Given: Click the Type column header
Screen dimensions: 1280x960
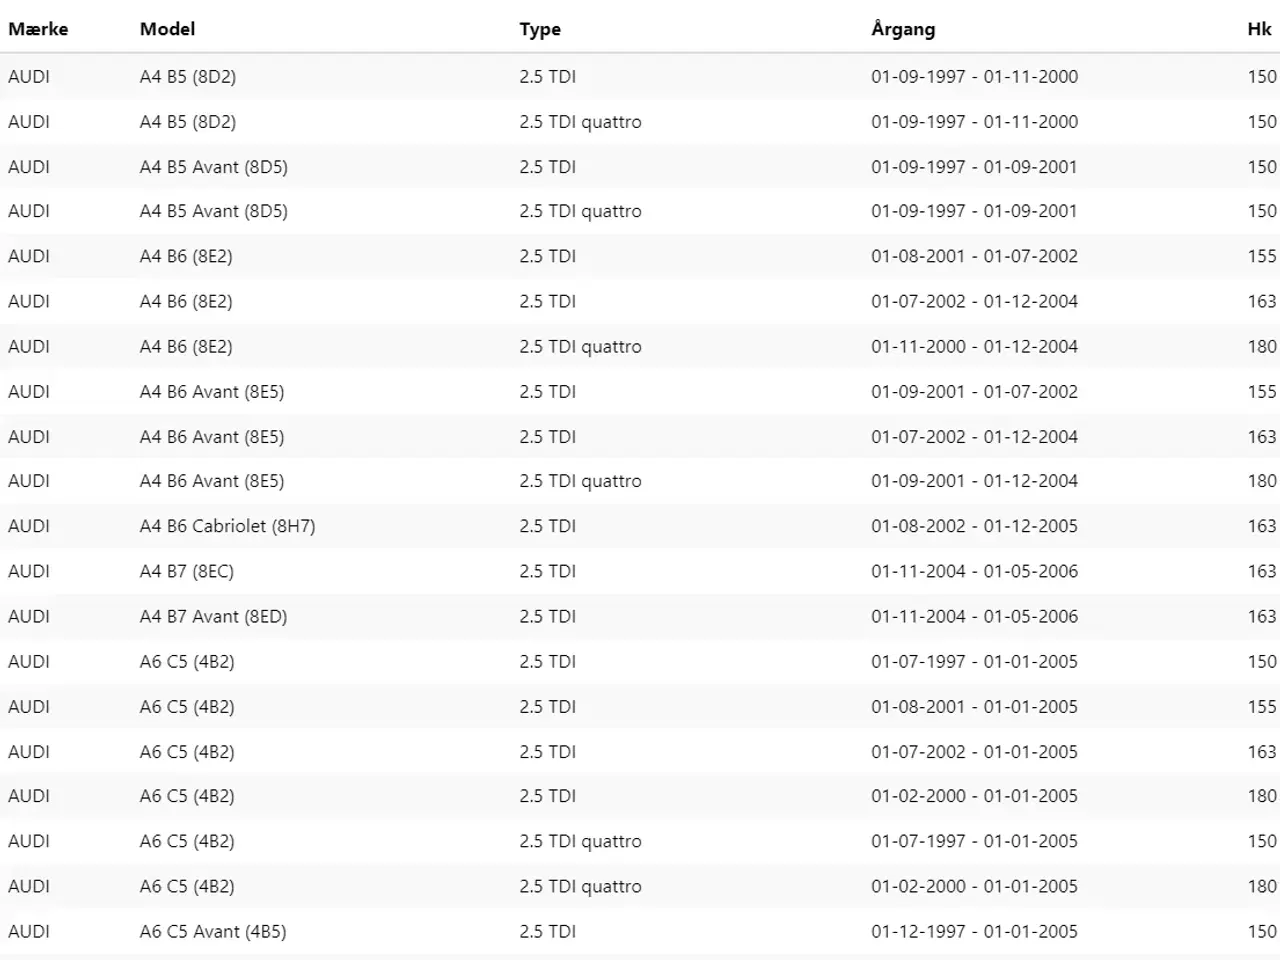Looking at the screenshot, I should click(540, 29).
